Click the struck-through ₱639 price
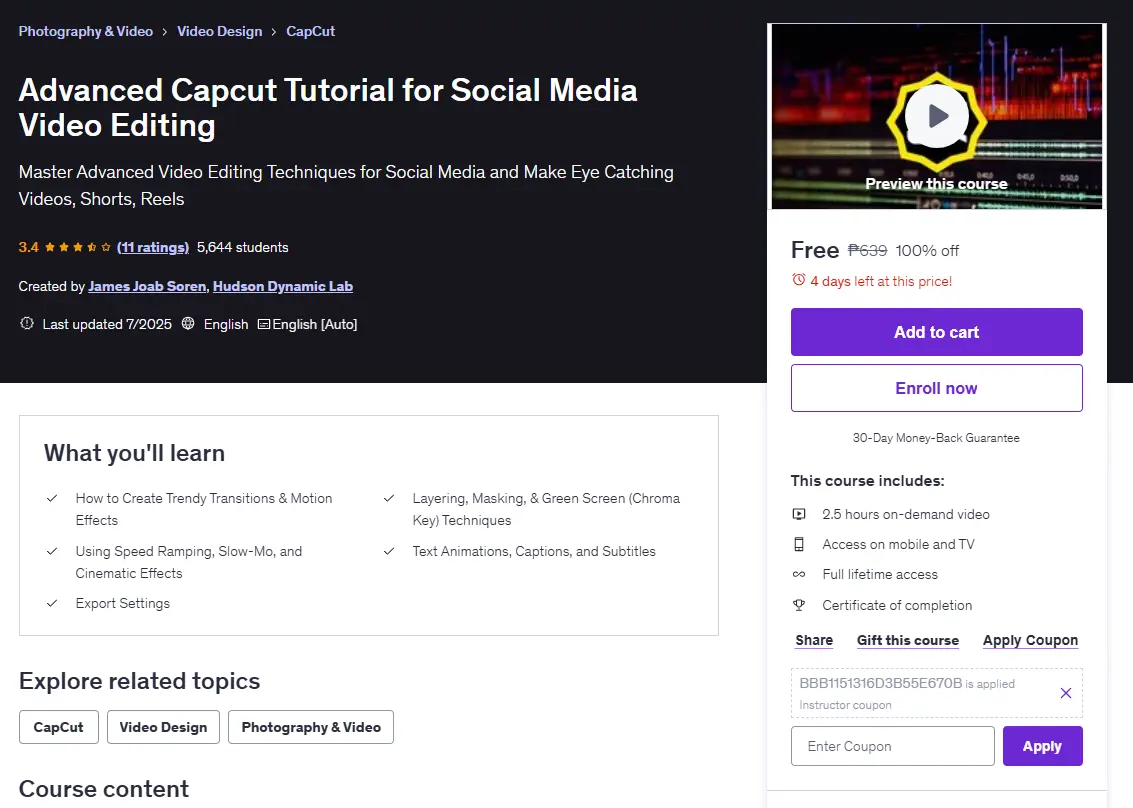This screenshot has width=1133, height=808. coord(867,250)
